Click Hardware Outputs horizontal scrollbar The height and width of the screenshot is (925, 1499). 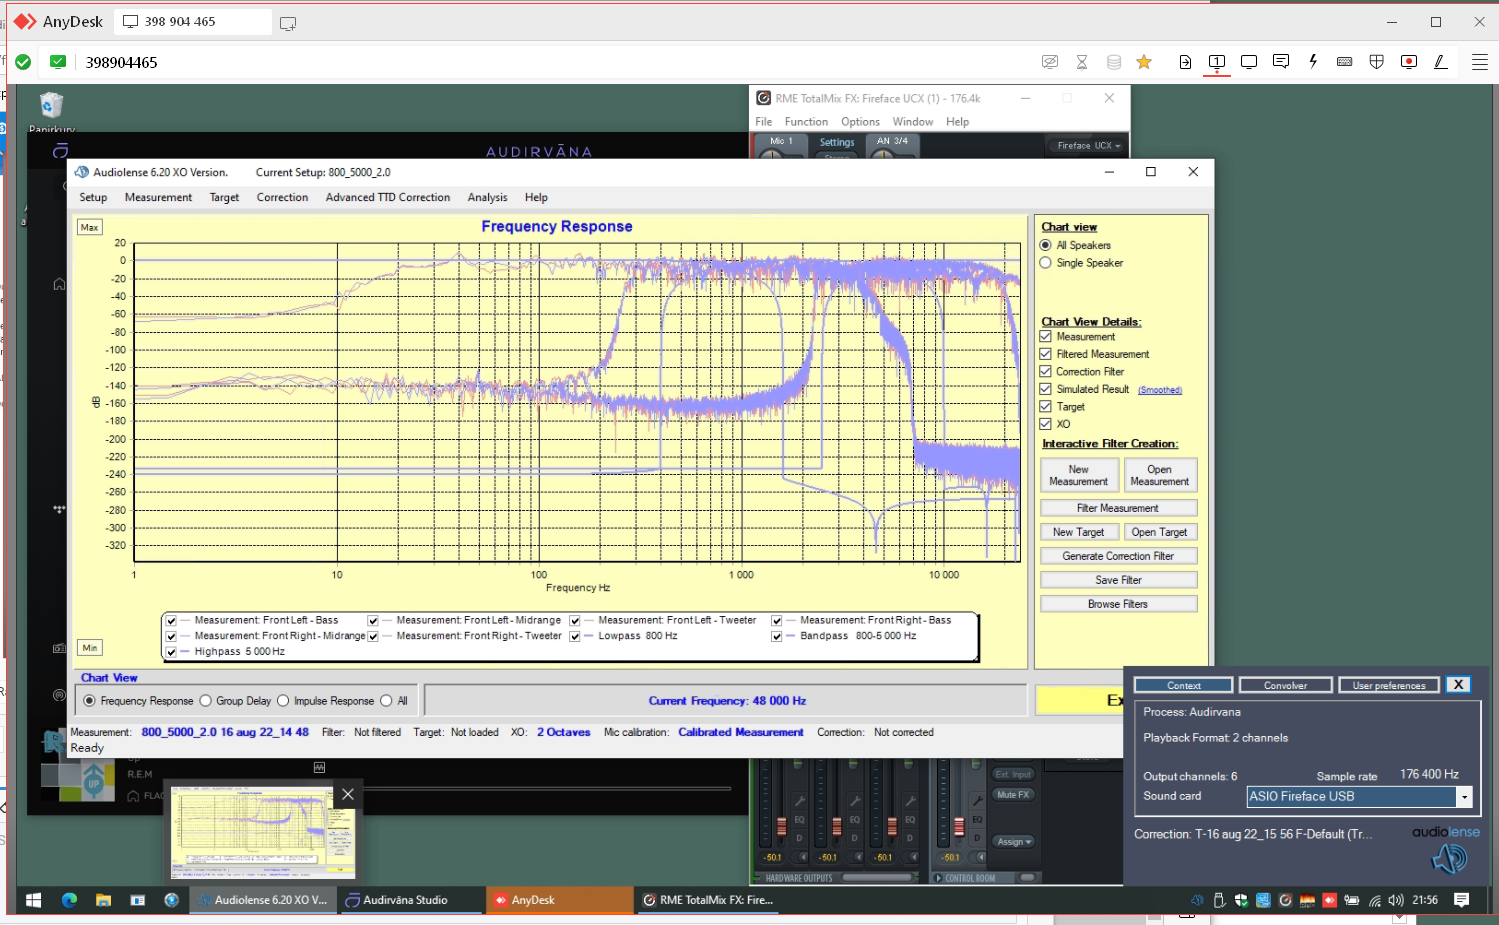[878, 878]
